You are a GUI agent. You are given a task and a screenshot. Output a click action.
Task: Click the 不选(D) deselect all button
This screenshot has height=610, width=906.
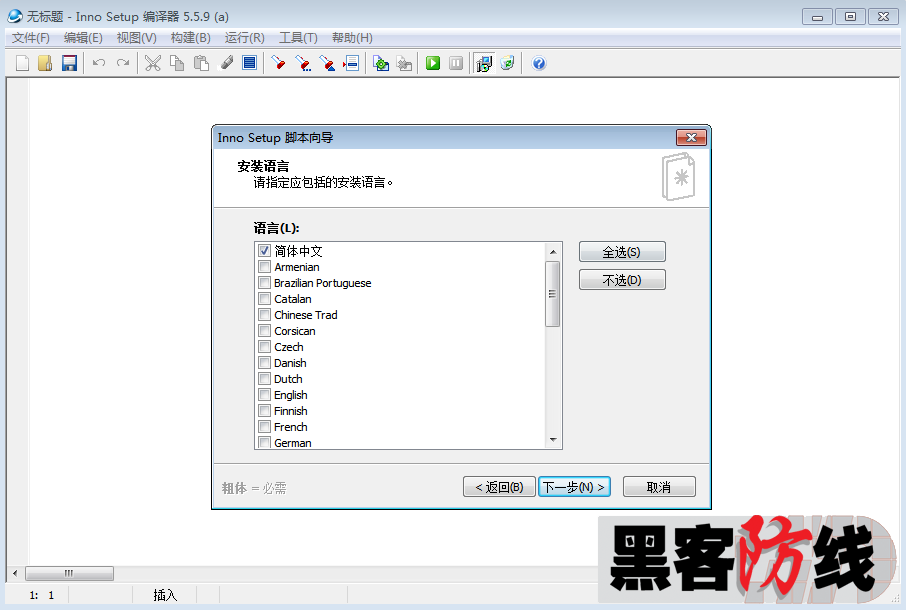pos(622,280)
